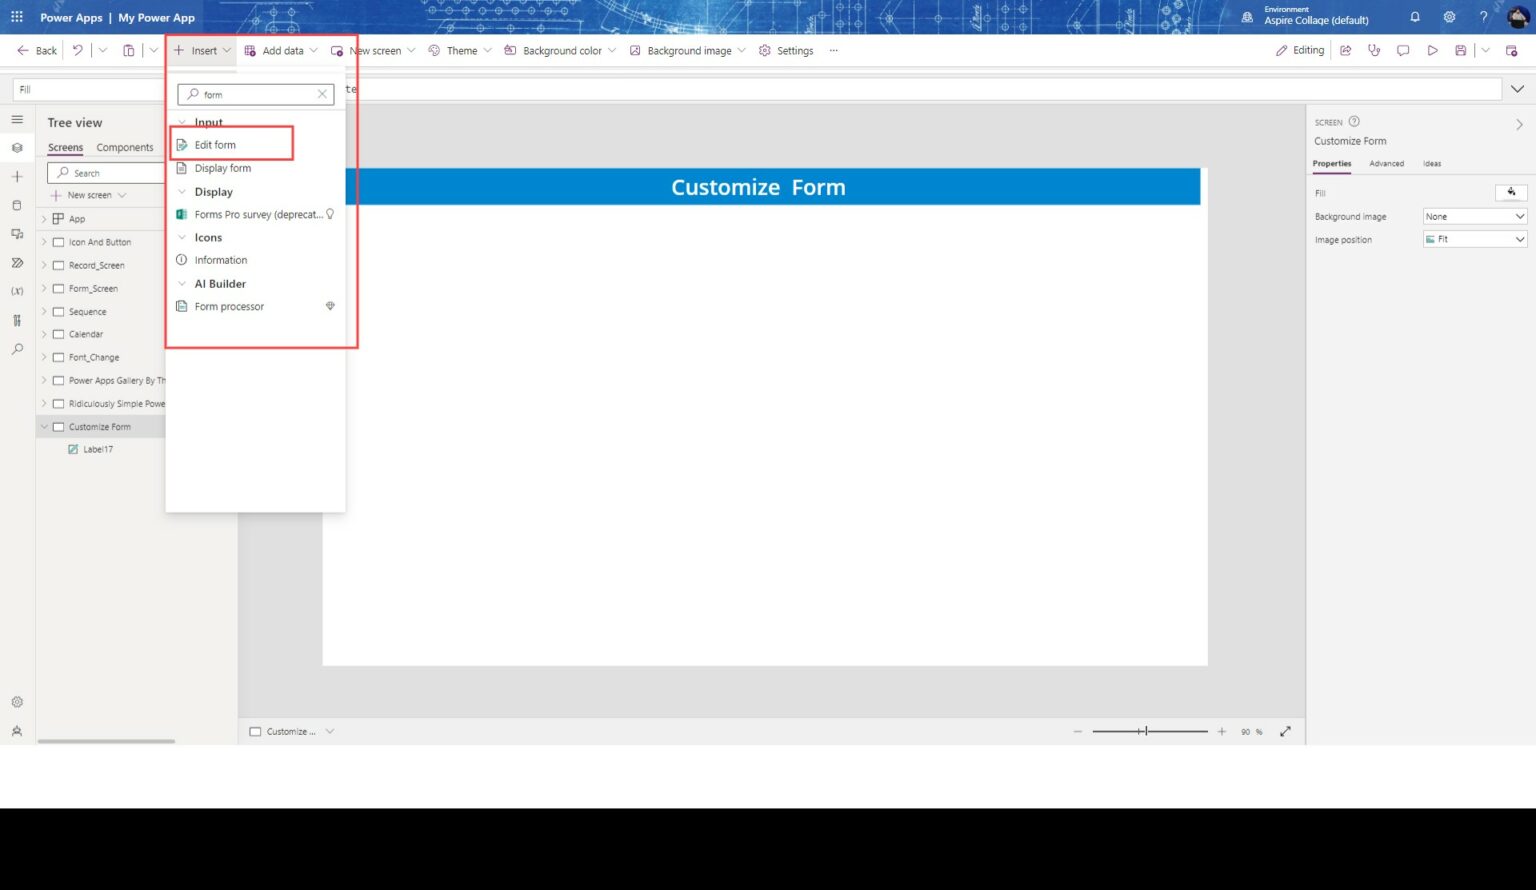1536x890 pixels.
Task: Select Display form from the insert results
Action: click(x=222, y=168)
